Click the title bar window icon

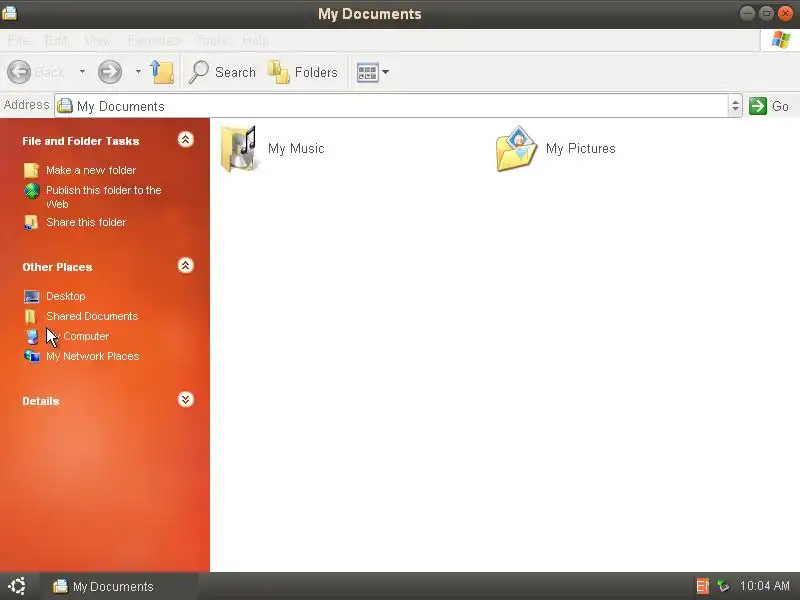9,13
